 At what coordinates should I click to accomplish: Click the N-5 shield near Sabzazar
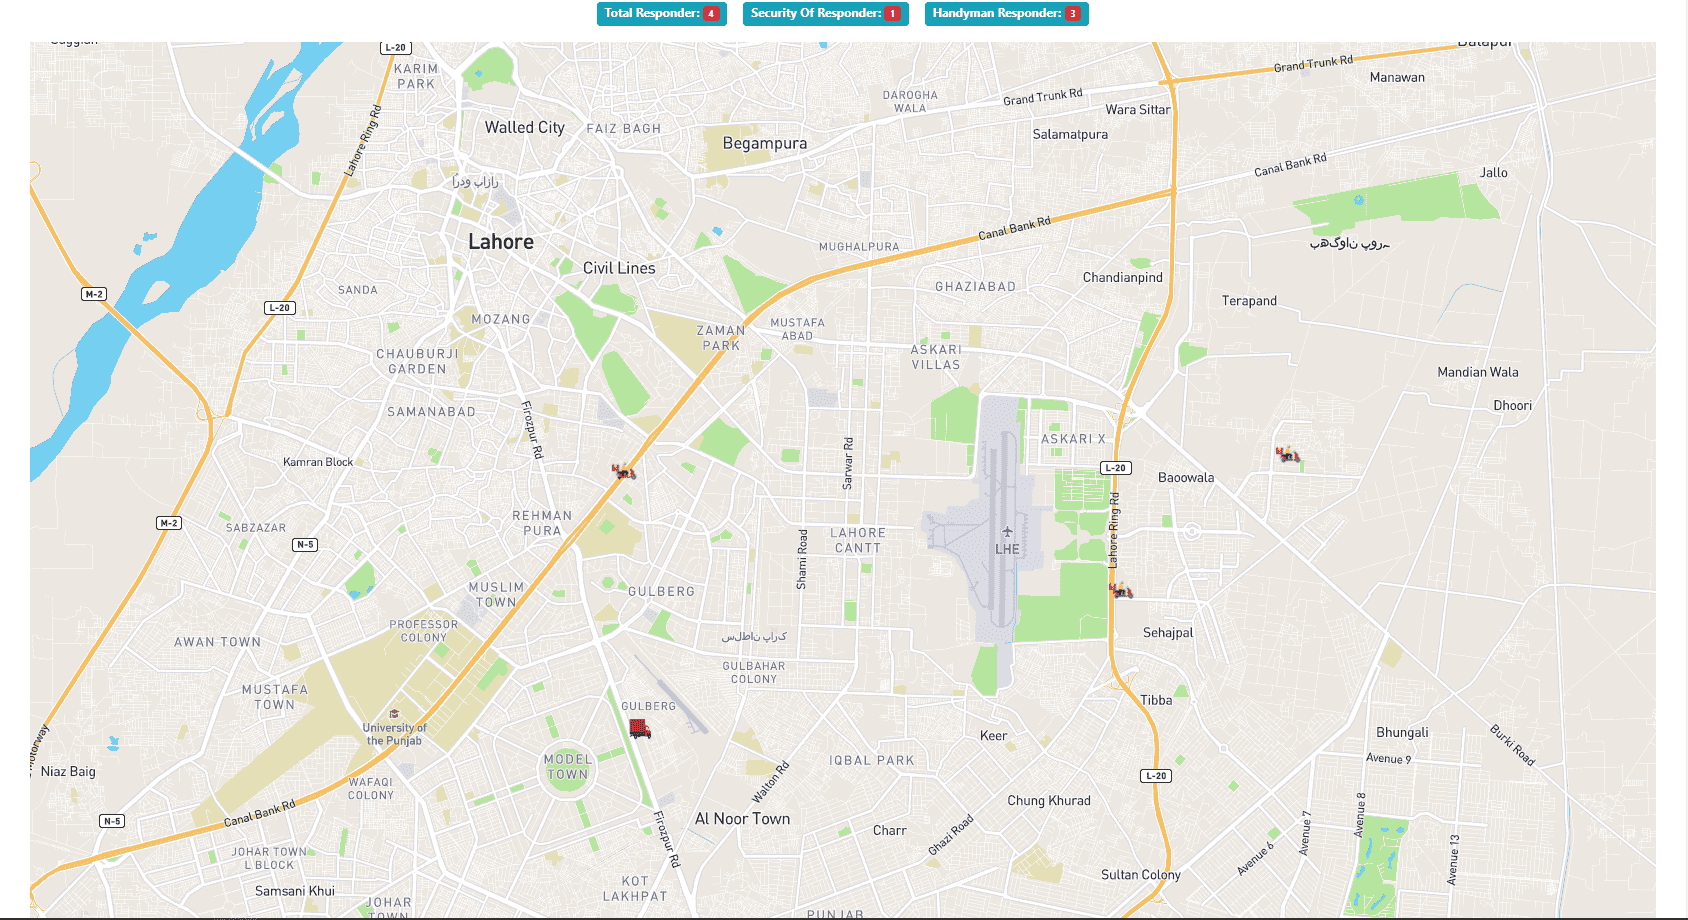pos(305,545)
